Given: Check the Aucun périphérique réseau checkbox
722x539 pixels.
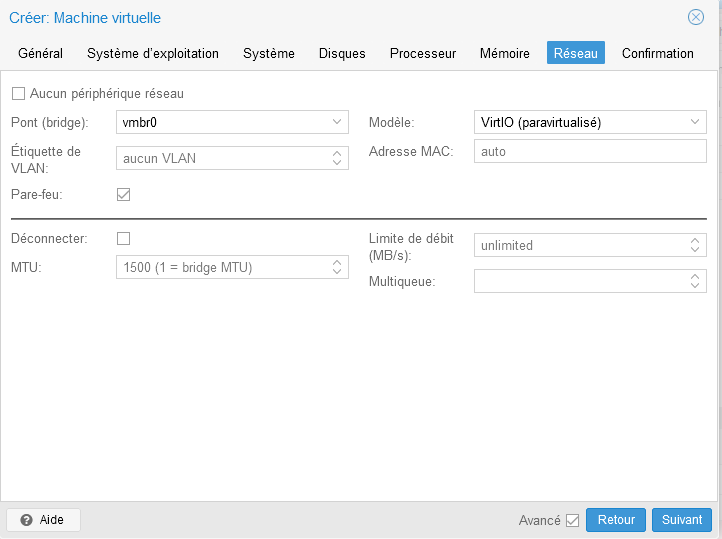Looking at the screenshot, I should [18, 93].
